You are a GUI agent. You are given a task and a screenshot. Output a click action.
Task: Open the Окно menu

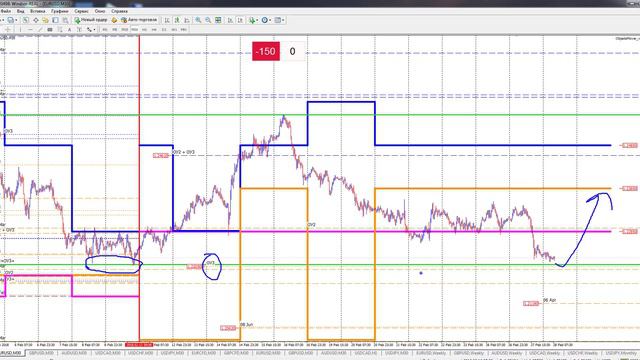click(x=100, y=11)
